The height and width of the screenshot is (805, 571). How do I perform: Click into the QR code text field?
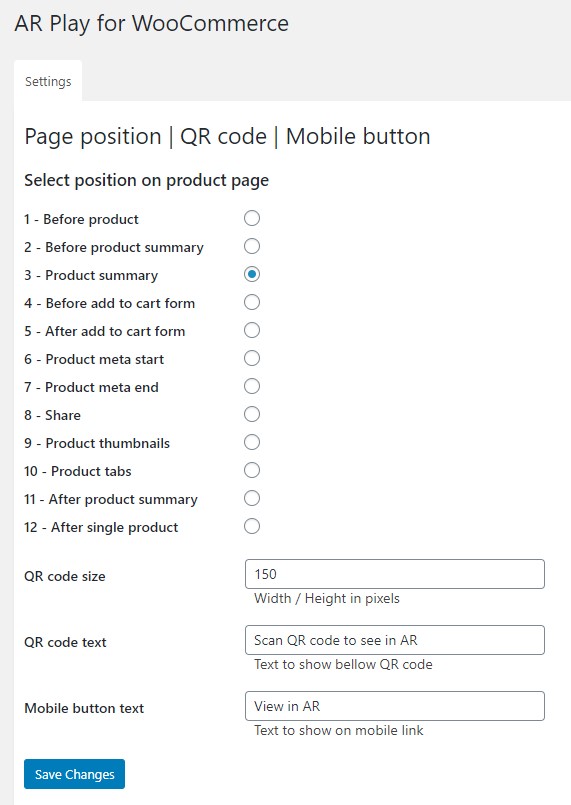tap(395, 640)
